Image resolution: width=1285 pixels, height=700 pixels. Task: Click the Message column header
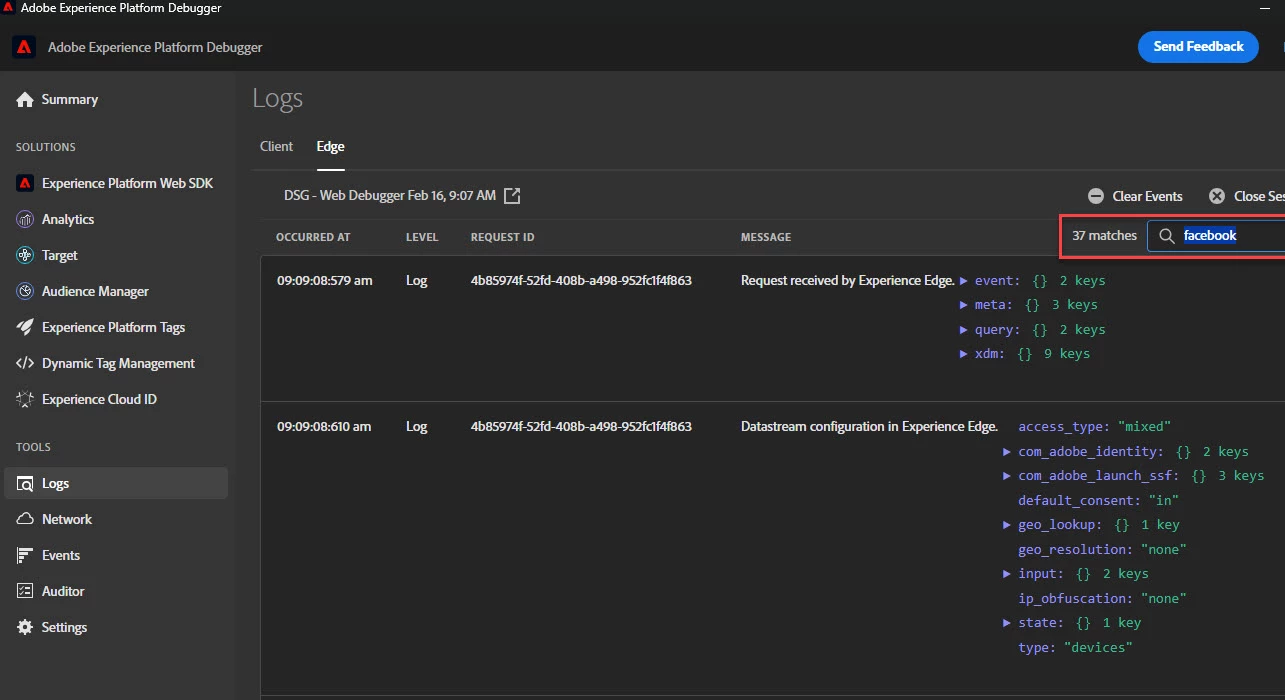pyautogui.click(x=766, y=237)
